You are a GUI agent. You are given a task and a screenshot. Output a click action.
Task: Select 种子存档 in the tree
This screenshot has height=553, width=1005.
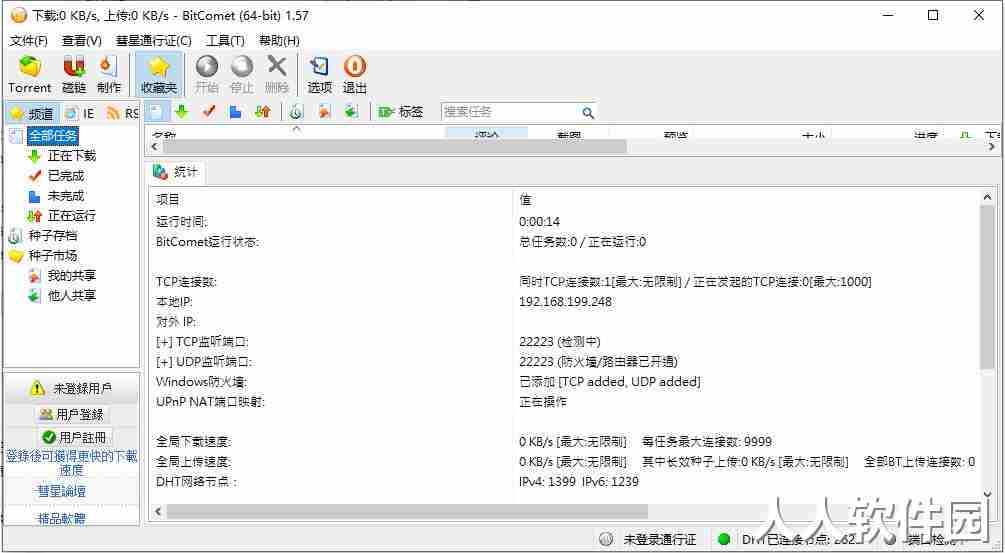click(x=53, y=236)
